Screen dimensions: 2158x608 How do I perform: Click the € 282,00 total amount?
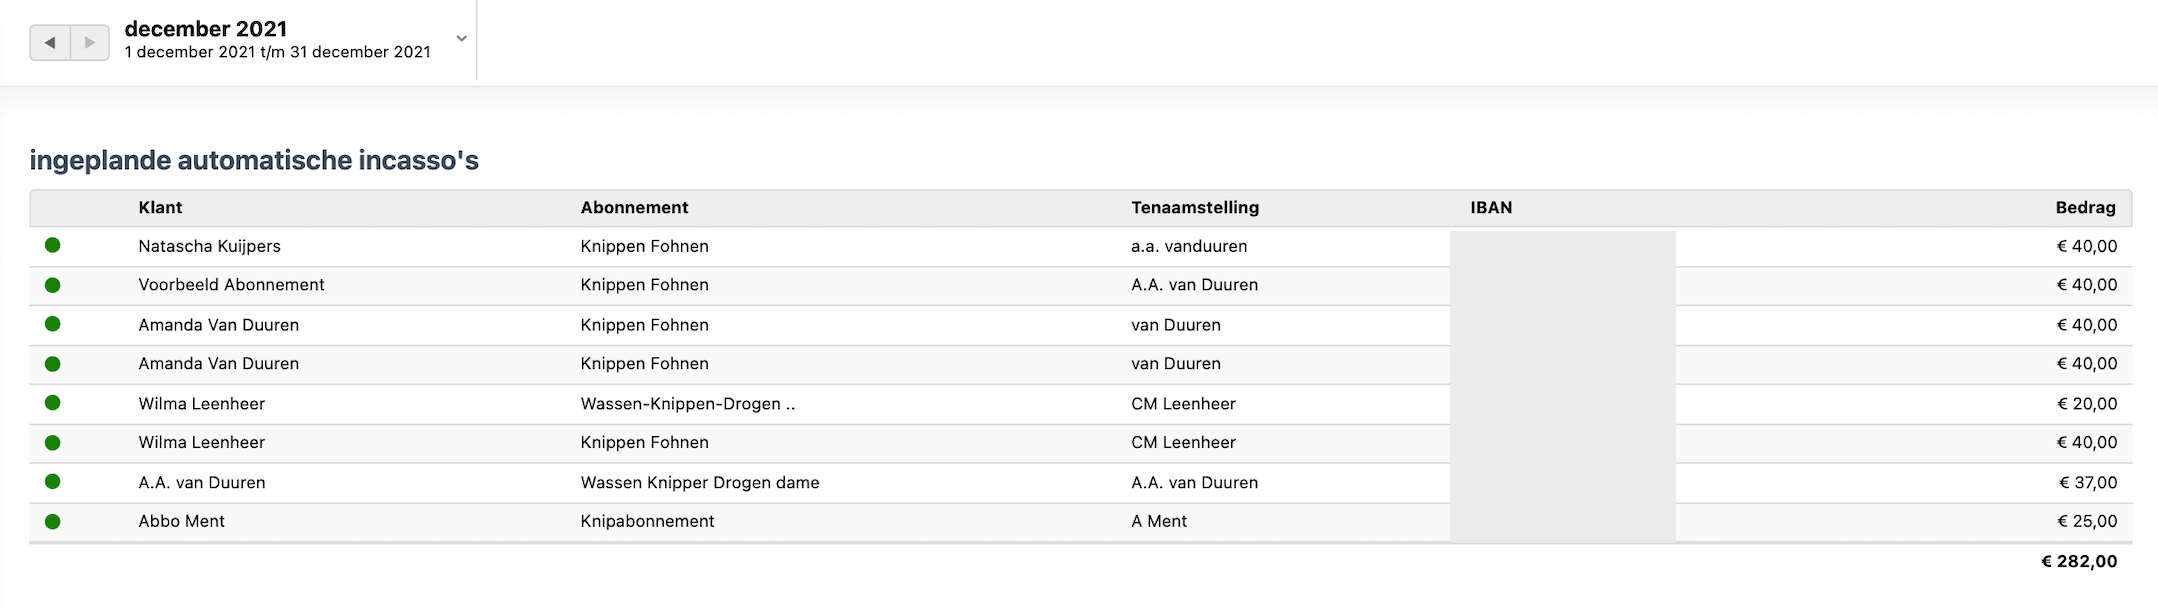[x=2078, y=562]
